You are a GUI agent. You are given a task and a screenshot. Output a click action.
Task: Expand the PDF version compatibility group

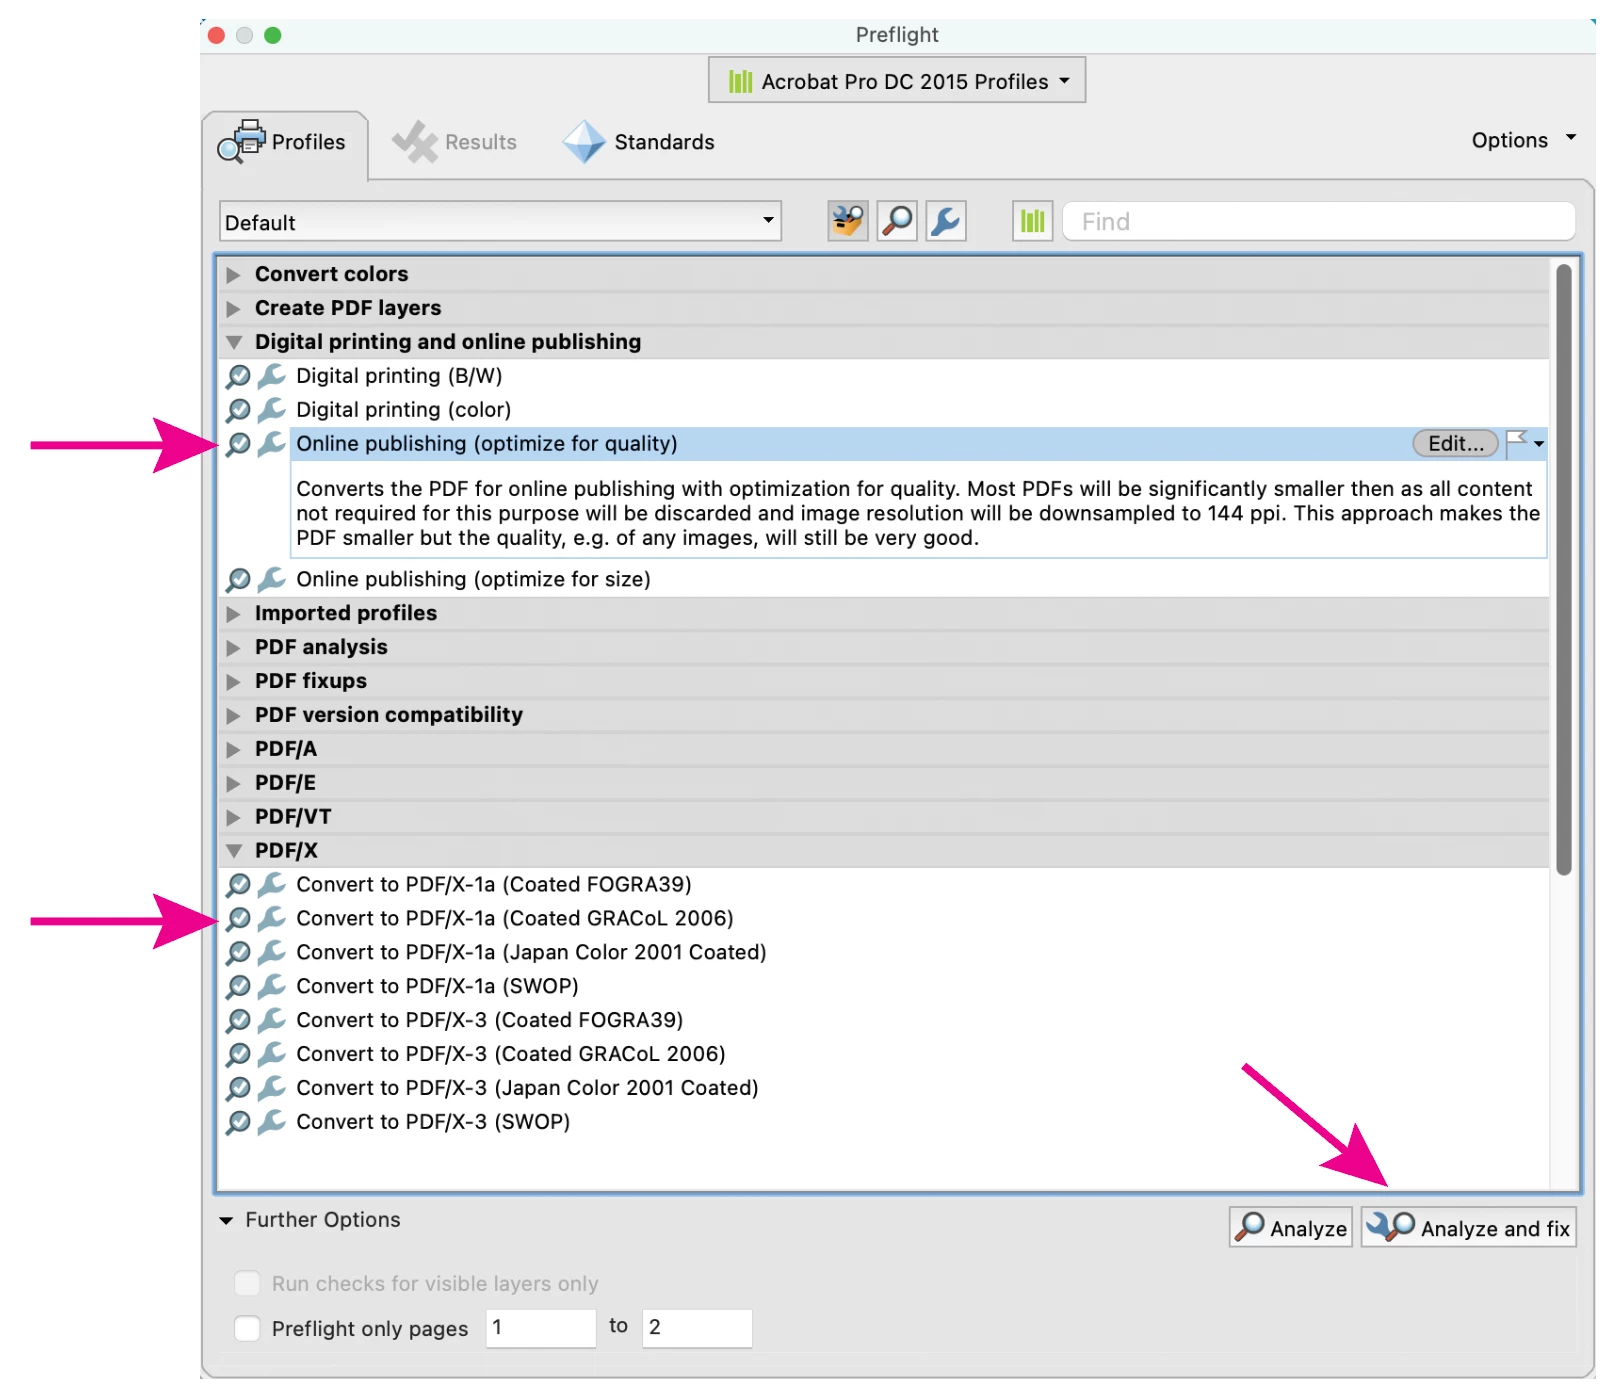233,716
